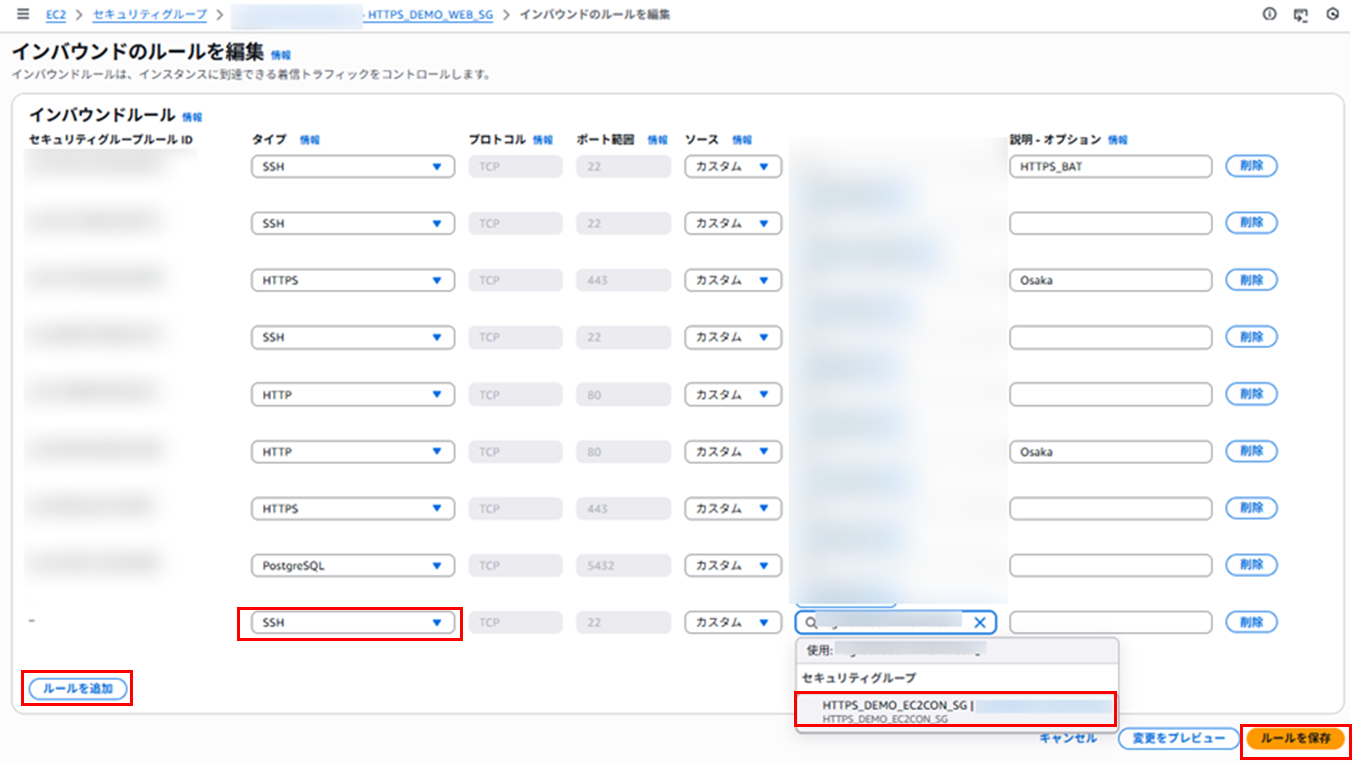Delete HTTPS rule without description using 削除
Screen dimensions: 1352x764
1251,509
